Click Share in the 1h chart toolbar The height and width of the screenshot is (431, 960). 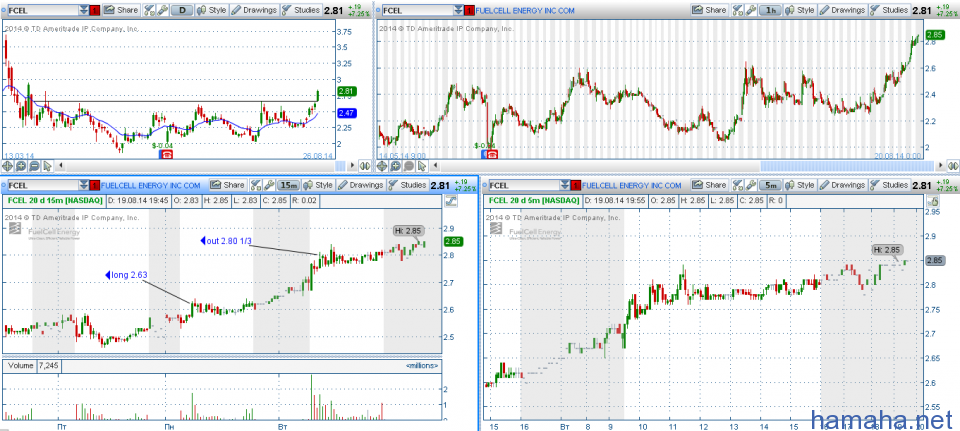pos(709,10)
